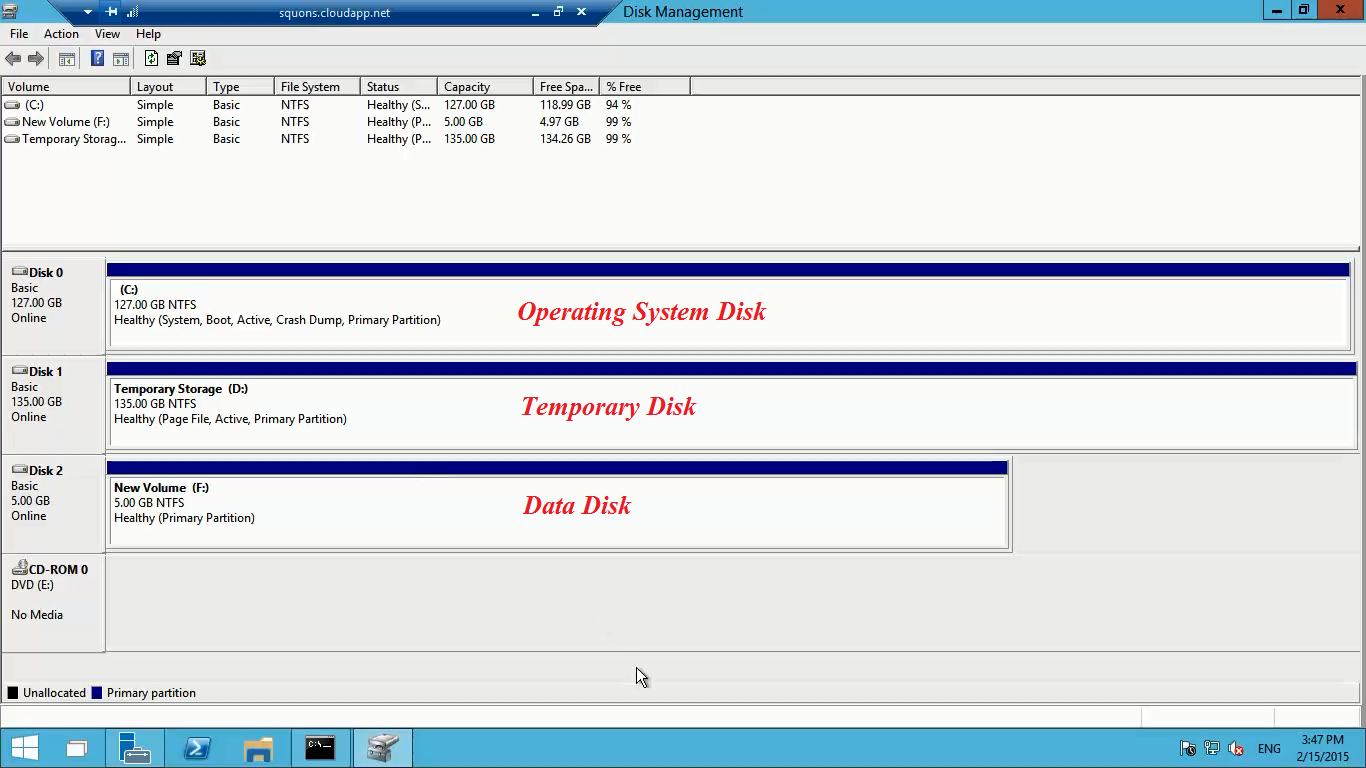Launch PowerShell from the taskbar

tap(196, 747)
